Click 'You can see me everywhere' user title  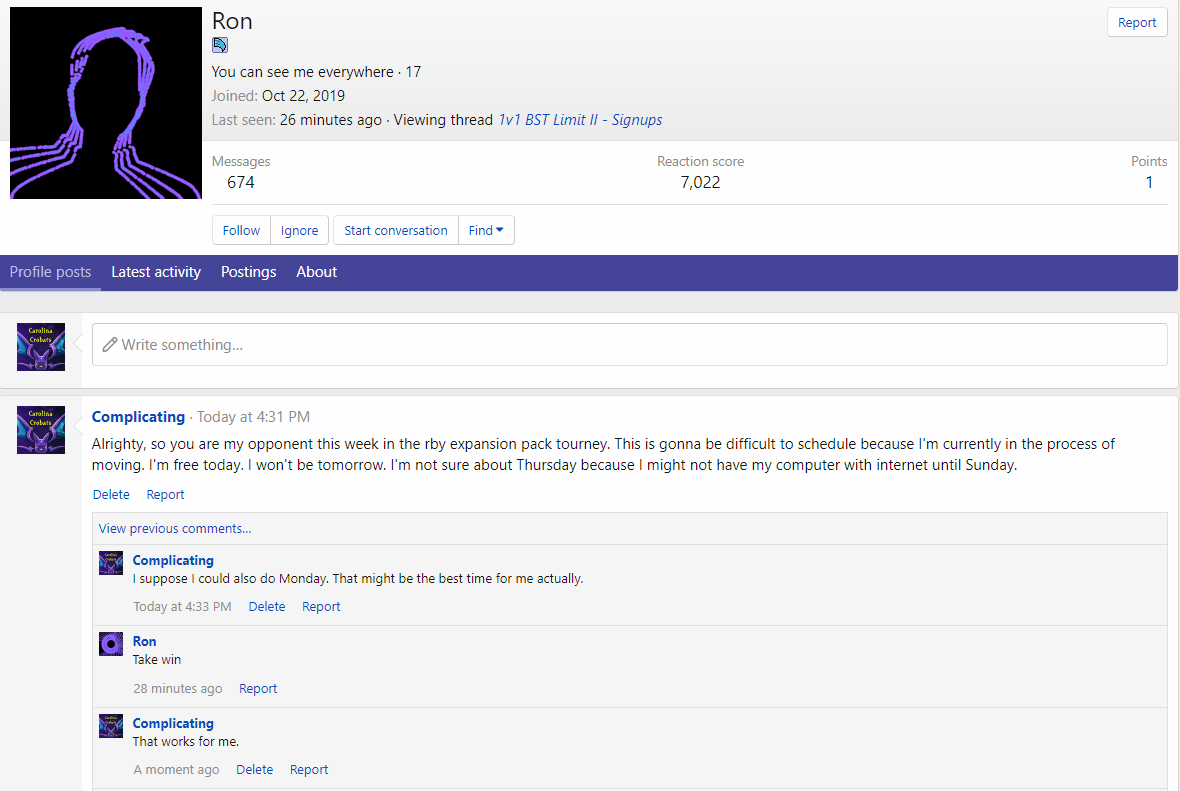tap(303, 71)
